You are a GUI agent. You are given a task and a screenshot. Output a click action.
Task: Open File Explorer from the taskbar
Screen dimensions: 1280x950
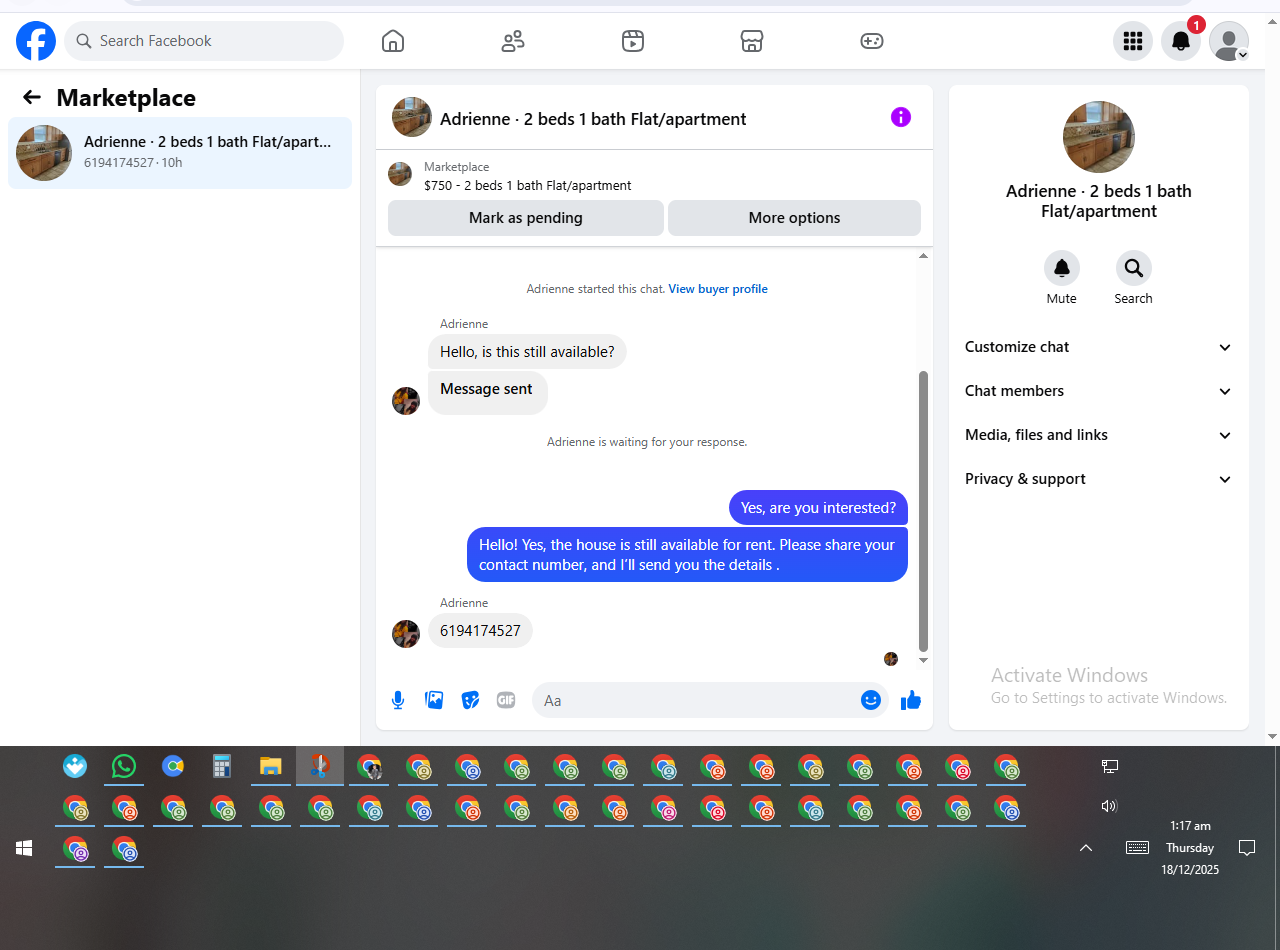coord(271,767)
